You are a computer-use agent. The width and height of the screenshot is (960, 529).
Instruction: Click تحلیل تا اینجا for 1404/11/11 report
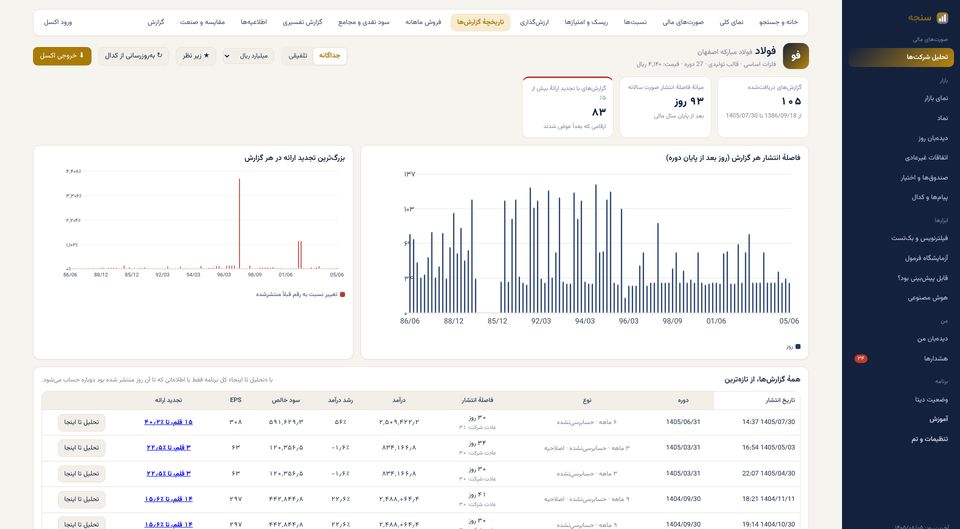click(x=81, y=500)
